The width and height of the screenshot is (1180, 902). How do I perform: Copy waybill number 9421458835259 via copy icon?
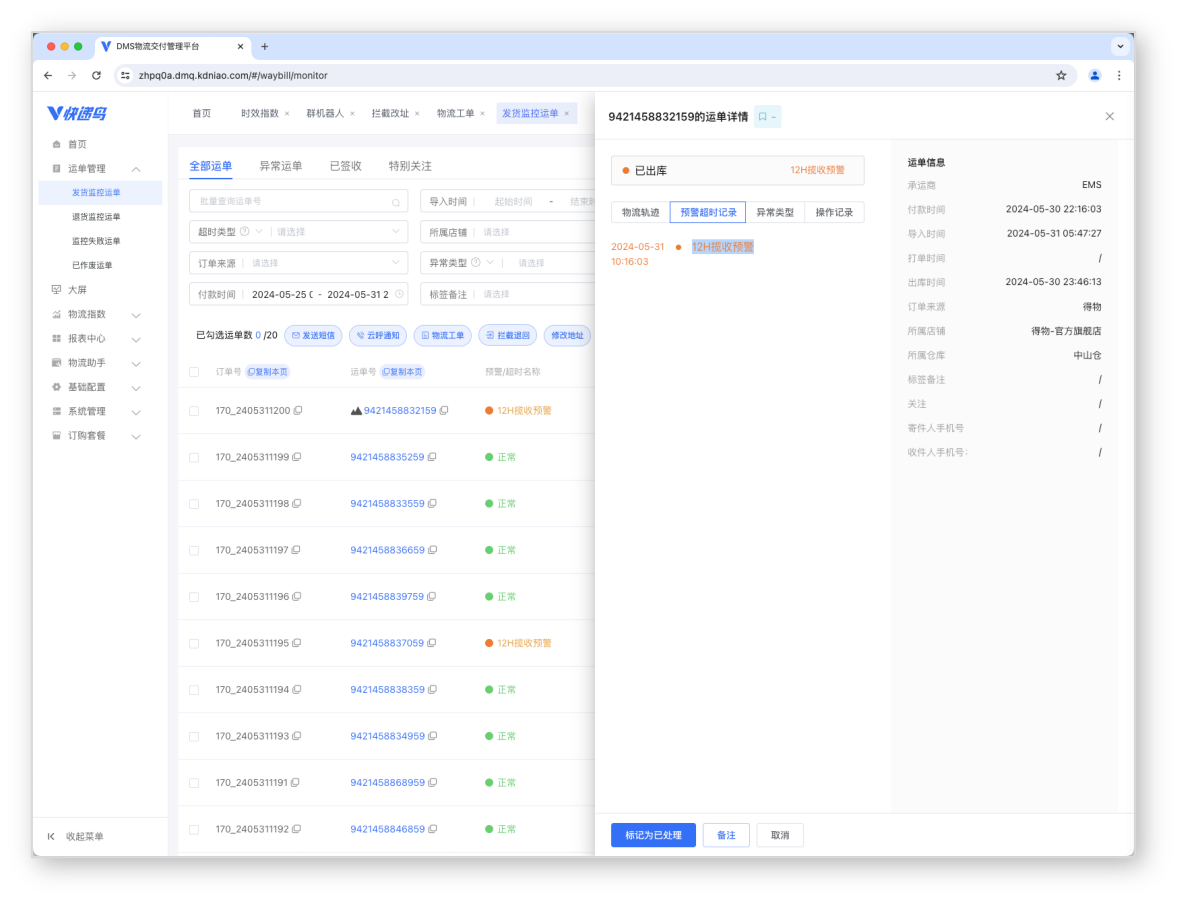point(432,457)
